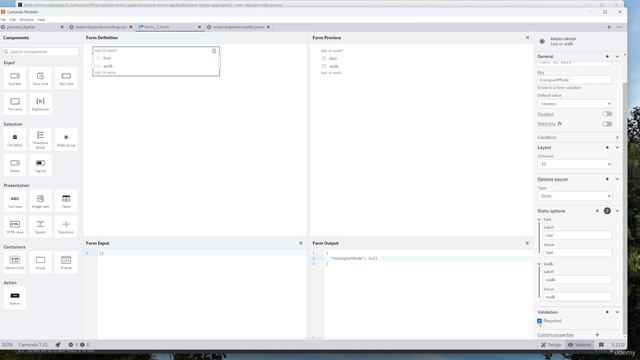Select taxi radio in Form Definition

point(98,58)
